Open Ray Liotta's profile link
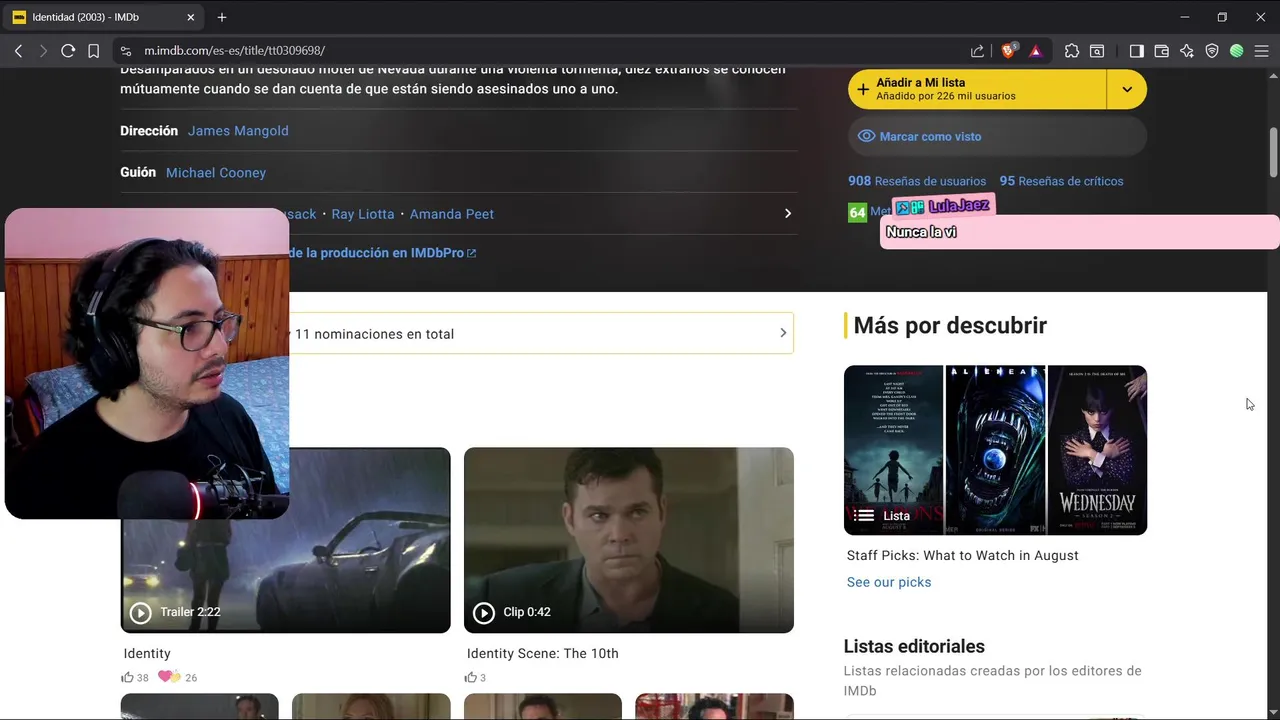This screenshot has height=720, width=1280. point(363,214)
